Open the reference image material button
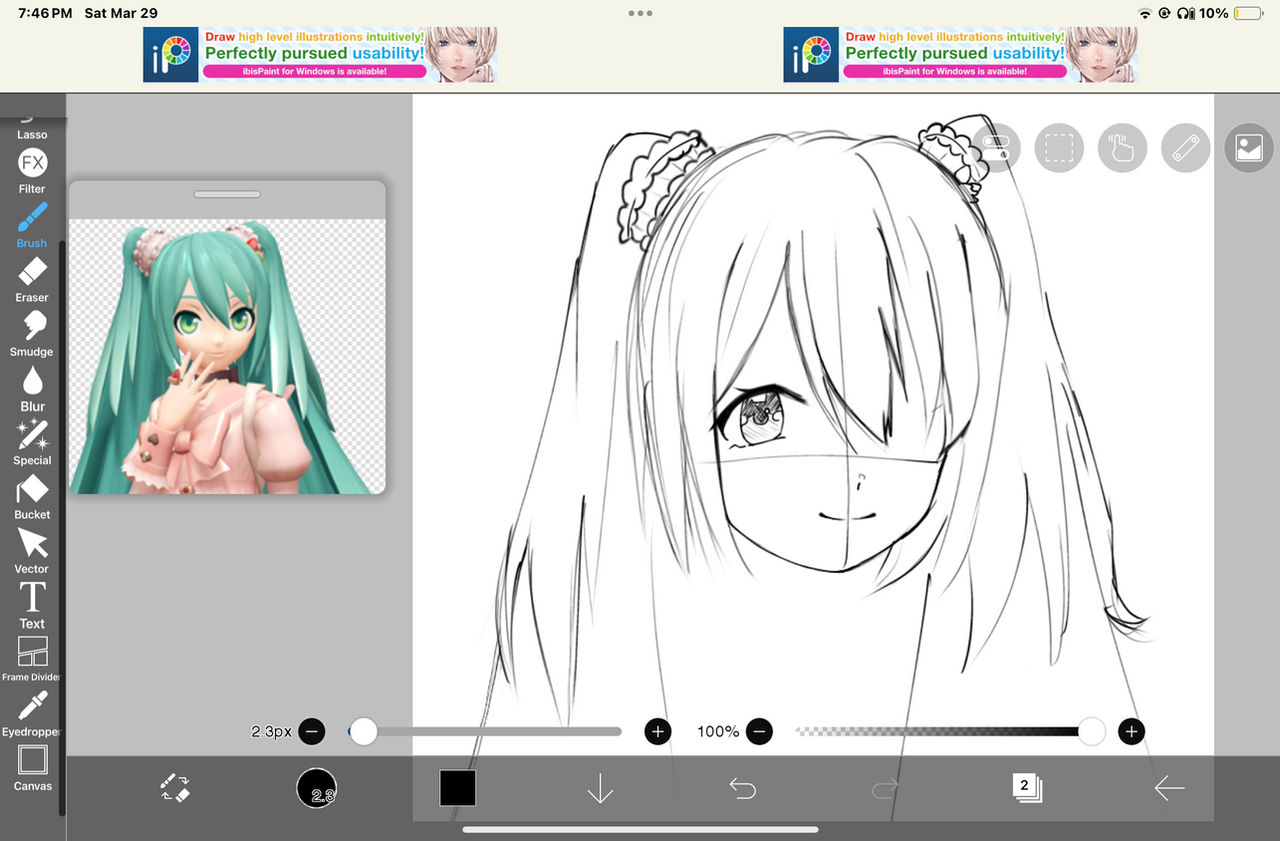 pyautogui.click(x=1249, y=148)
